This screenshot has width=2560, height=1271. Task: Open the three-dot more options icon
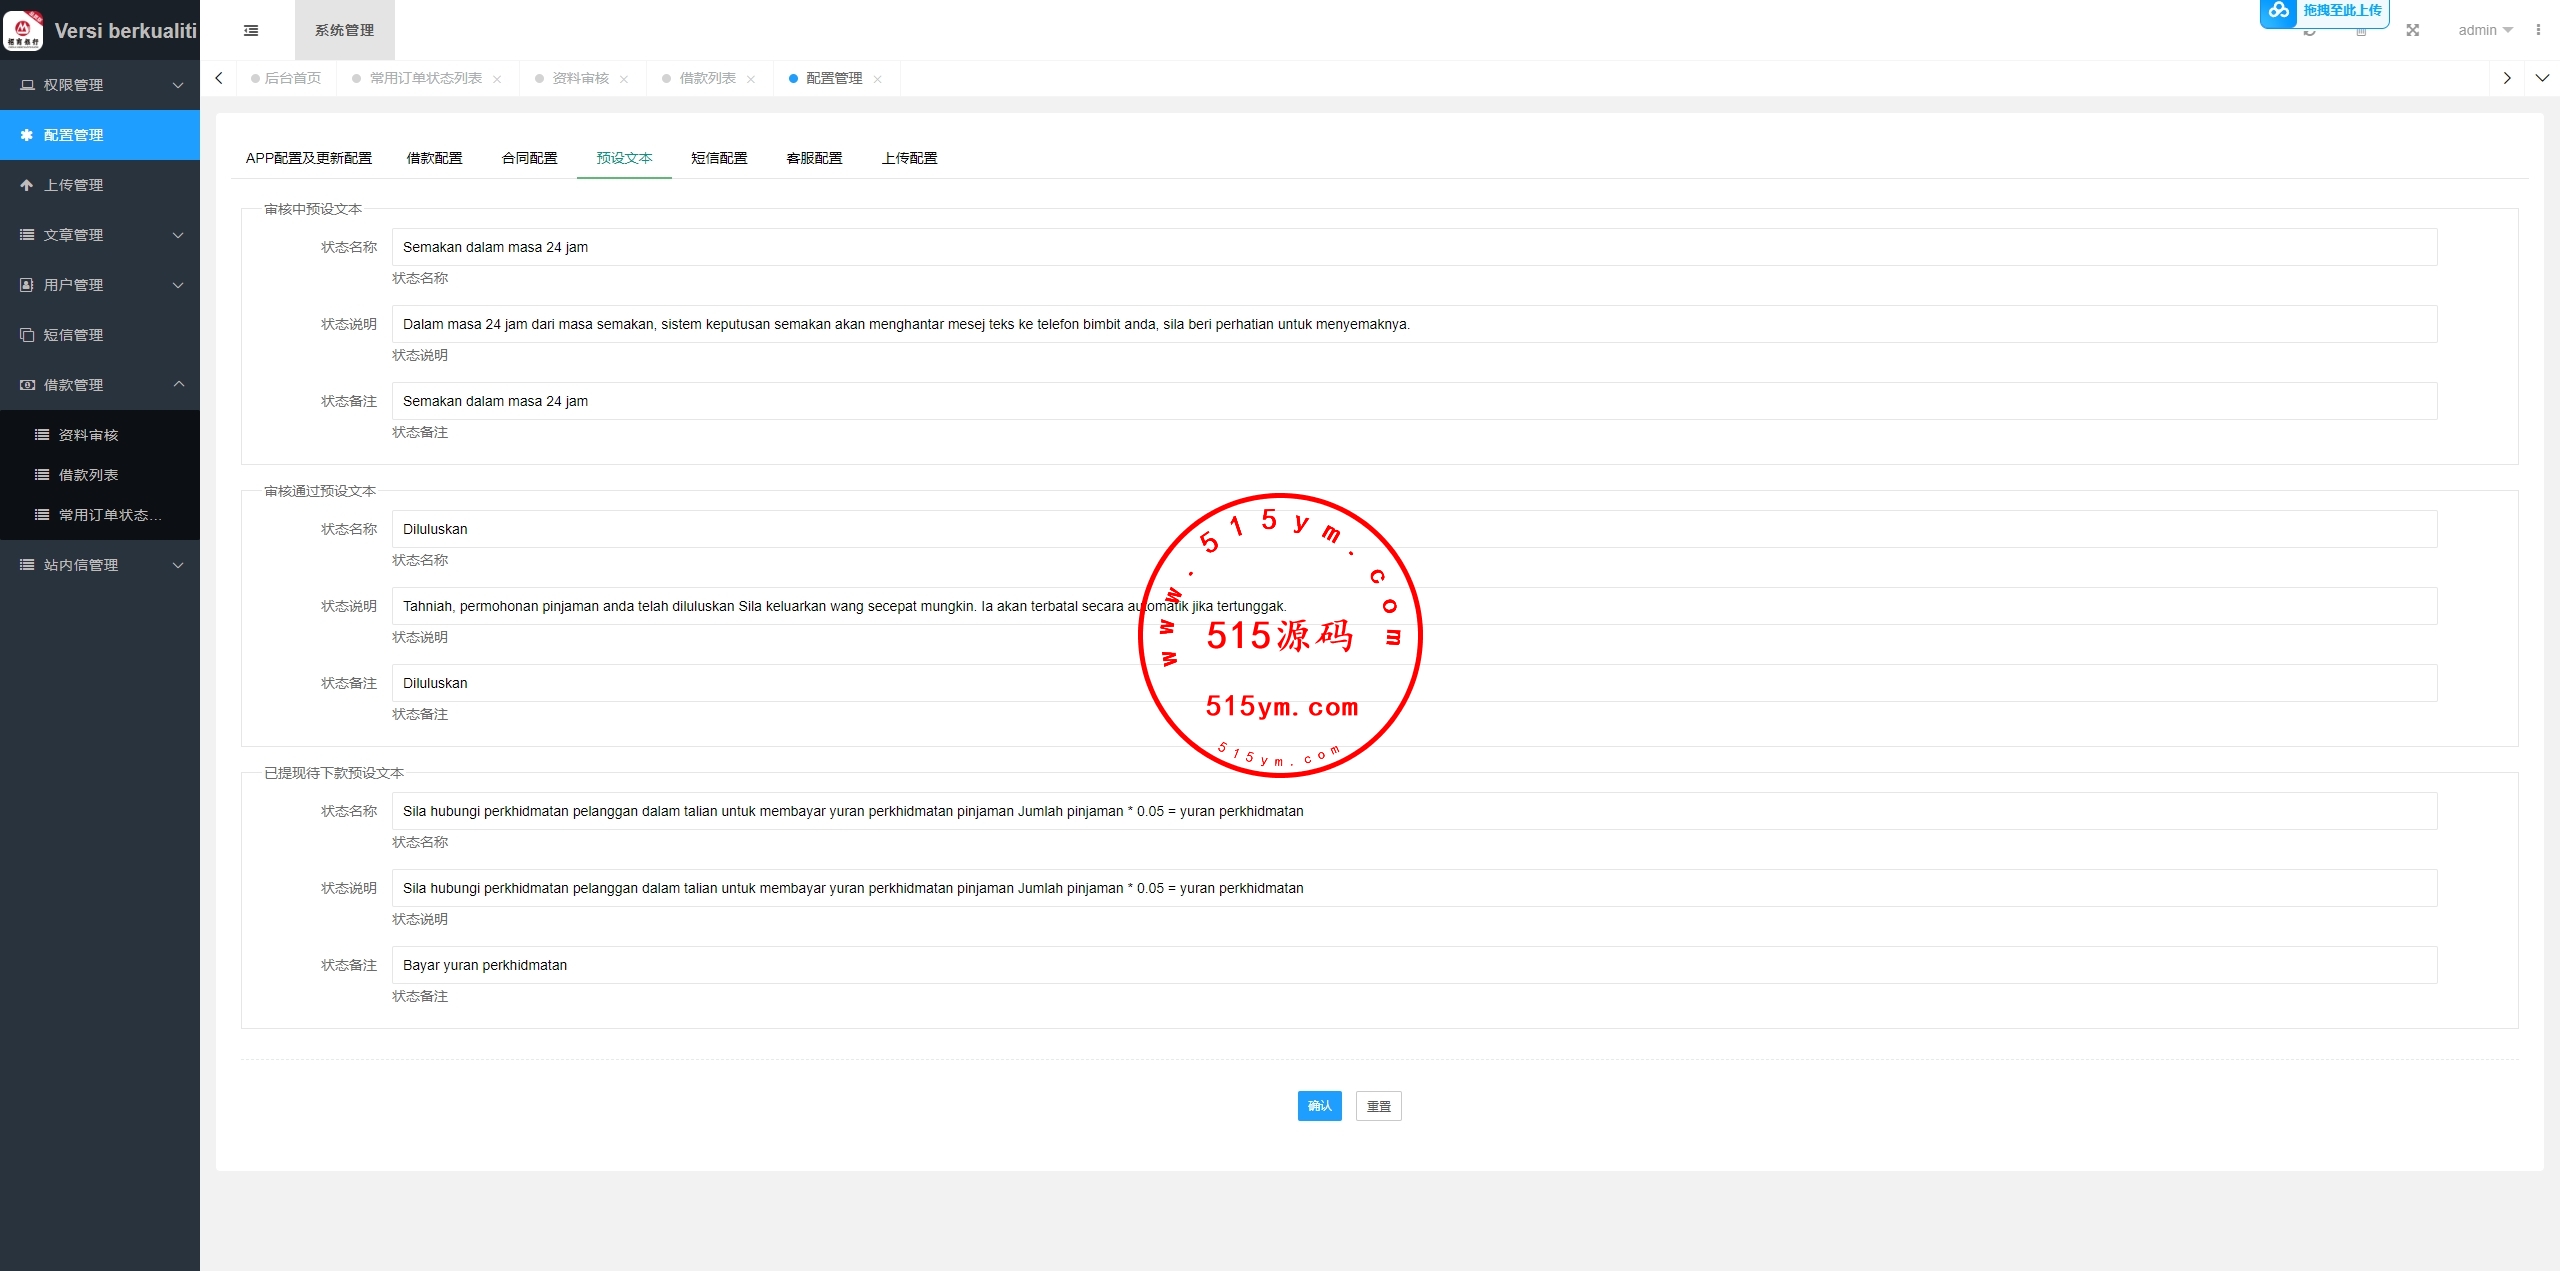[x=2538, y=31]
